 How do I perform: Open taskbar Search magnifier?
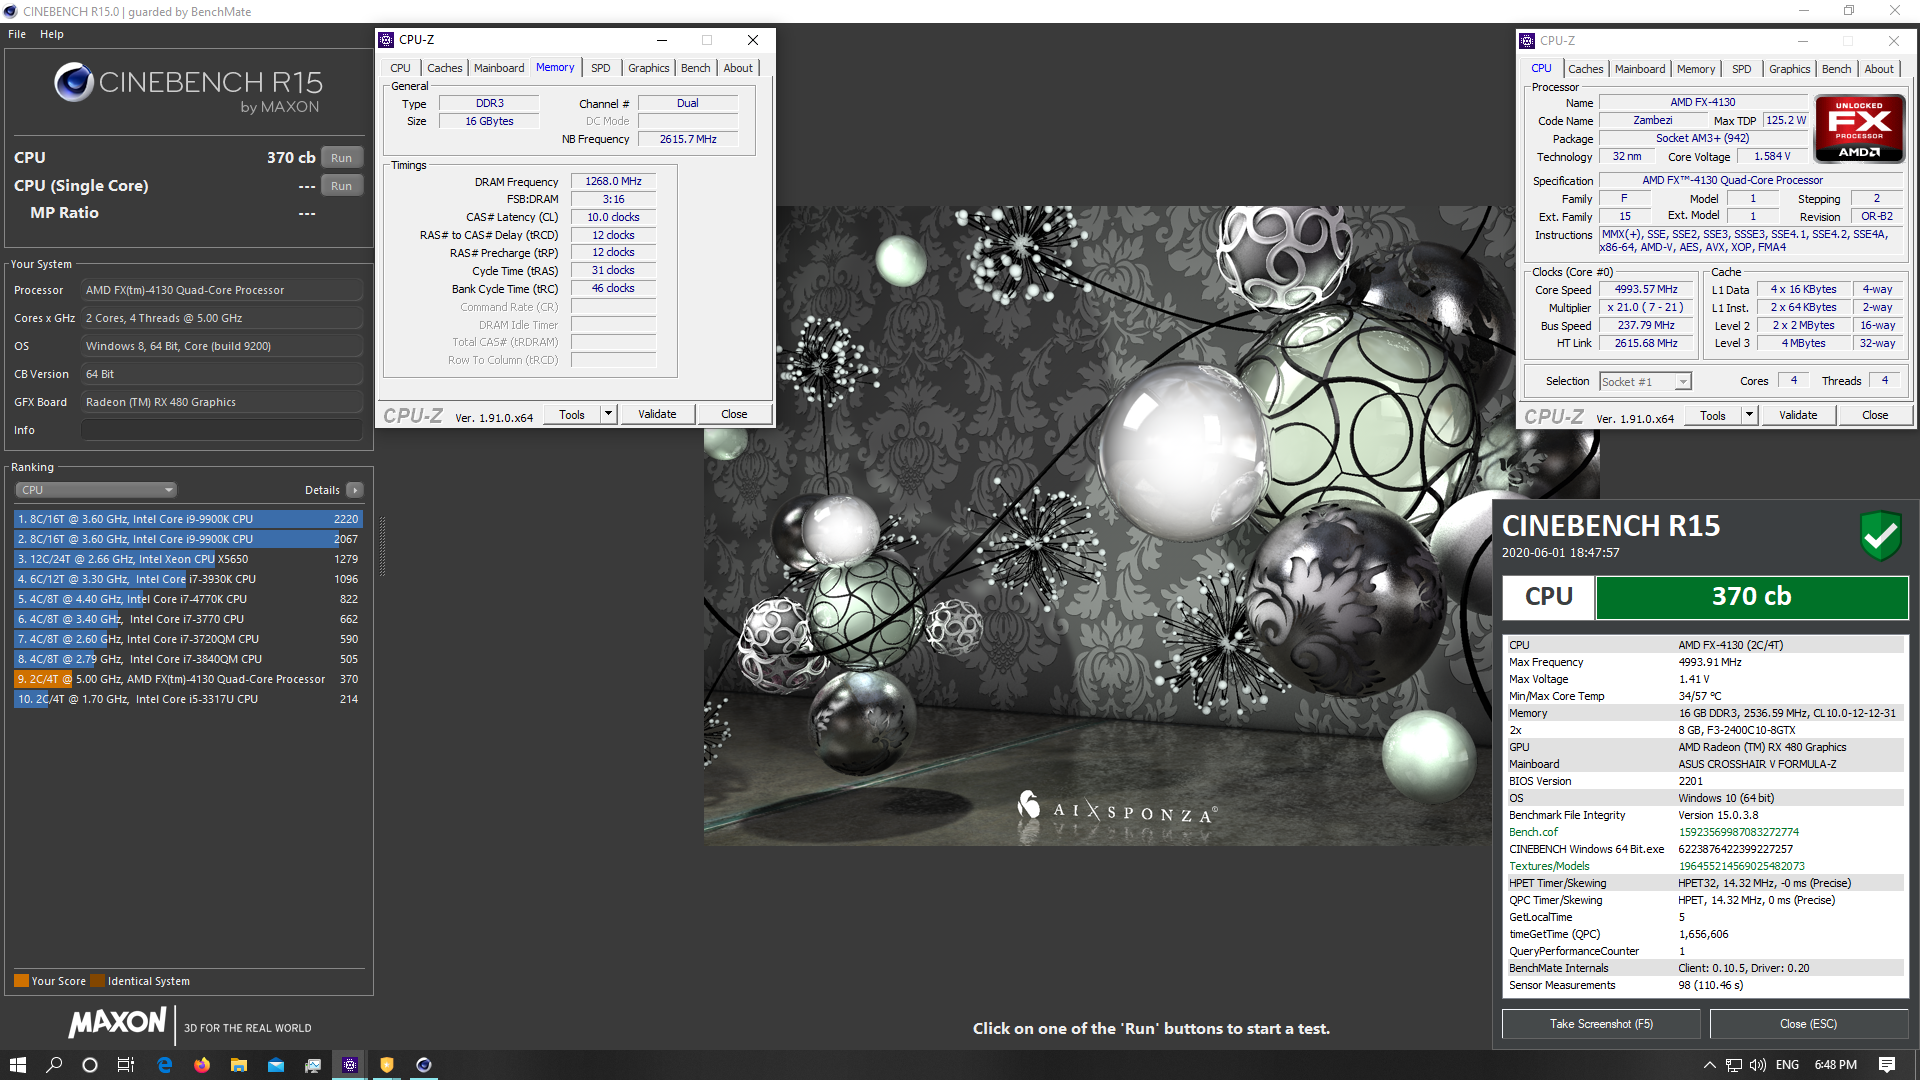[54, 1065]
